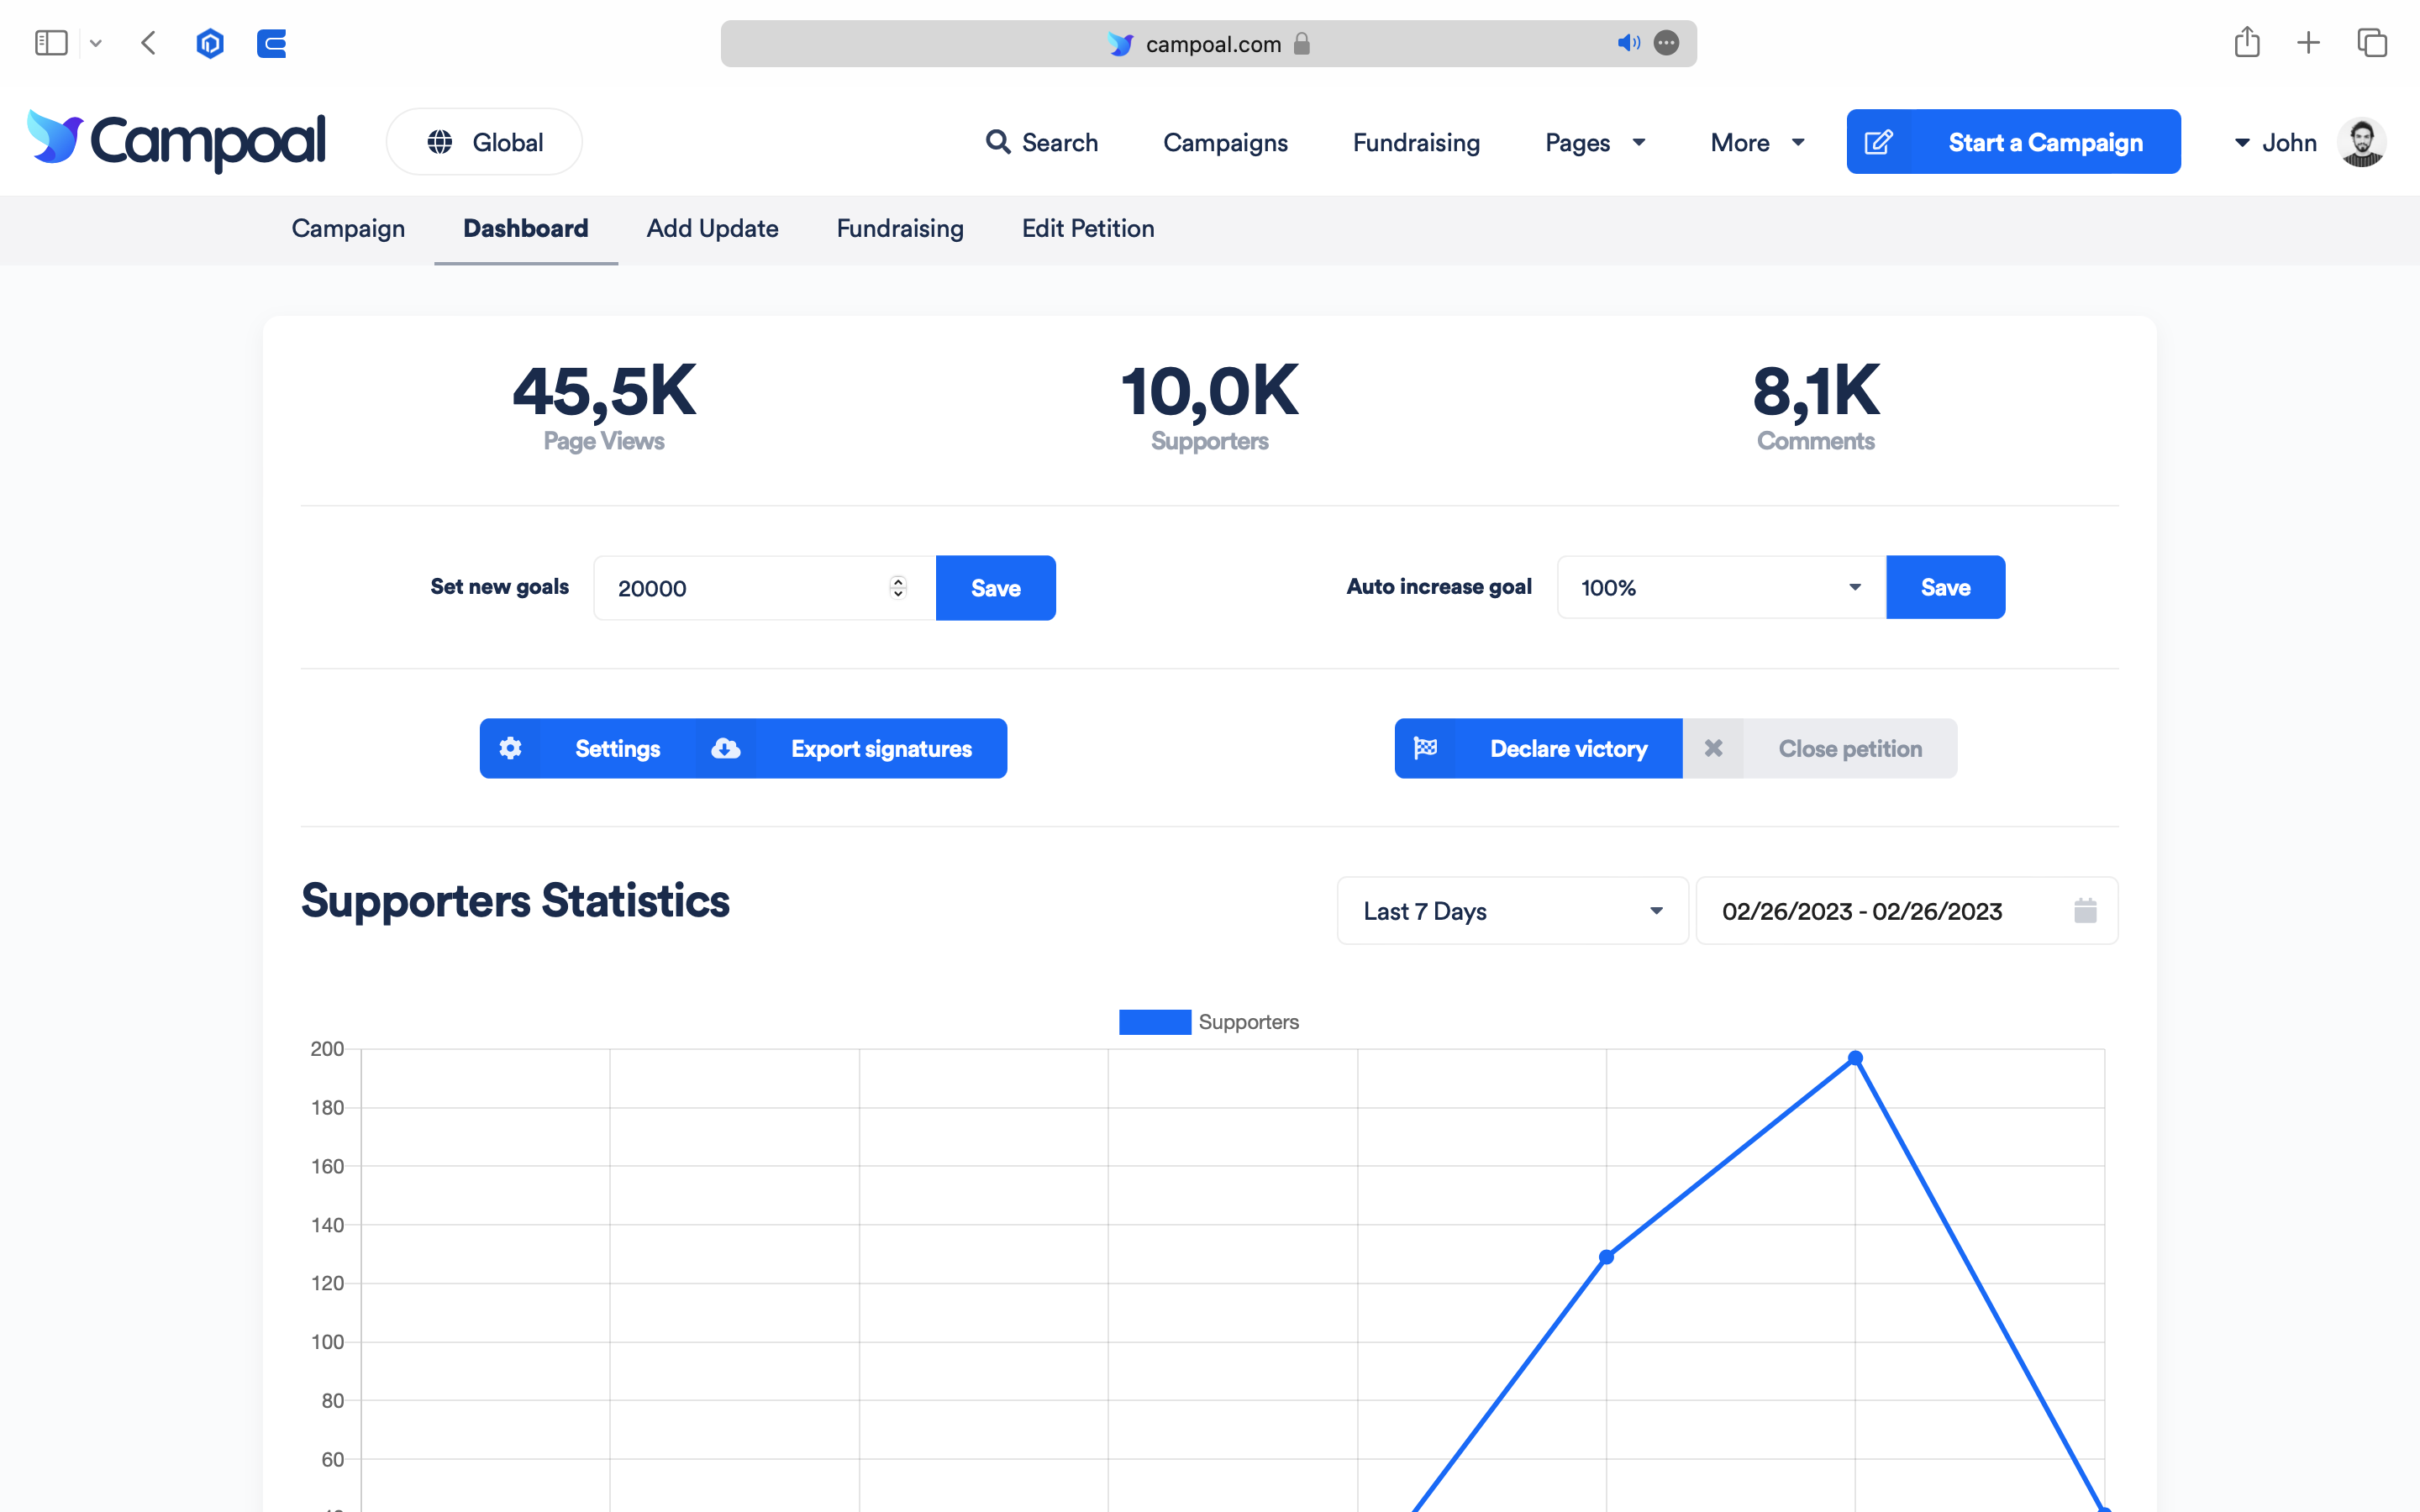
Task: Click the Declare victory flag icon
Action: pyautogui.click(x=1425, y=748)
